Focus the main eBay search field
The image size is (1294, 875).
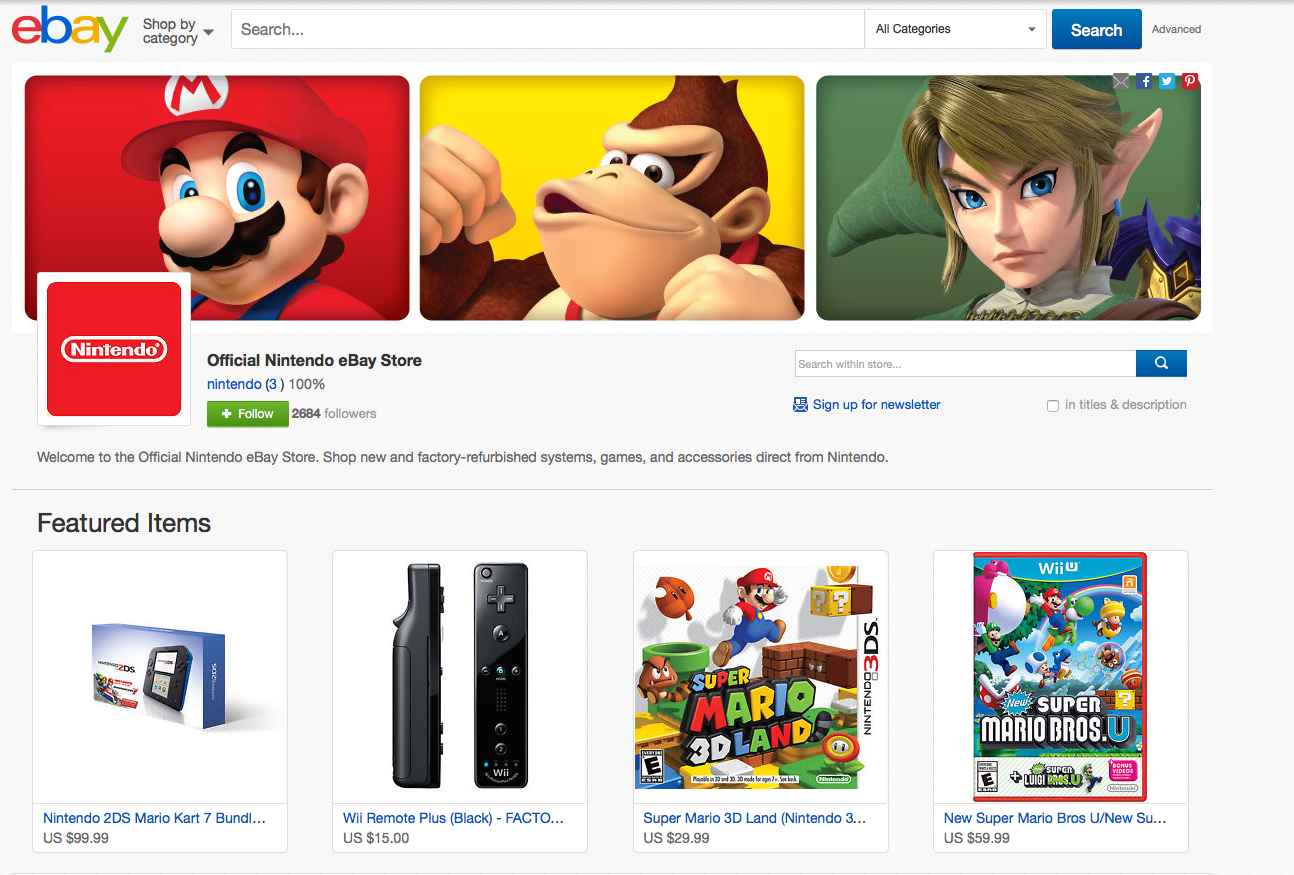coord(548,29)
